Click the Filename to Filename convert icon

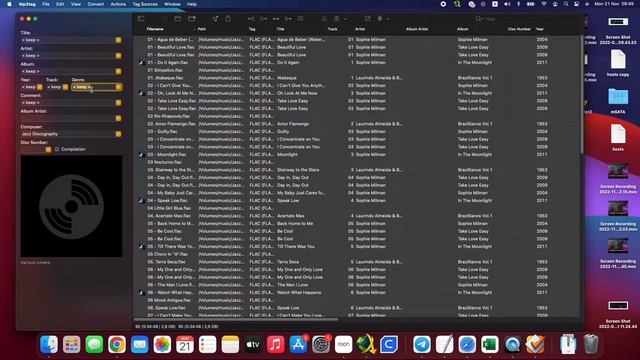(276, 19)
